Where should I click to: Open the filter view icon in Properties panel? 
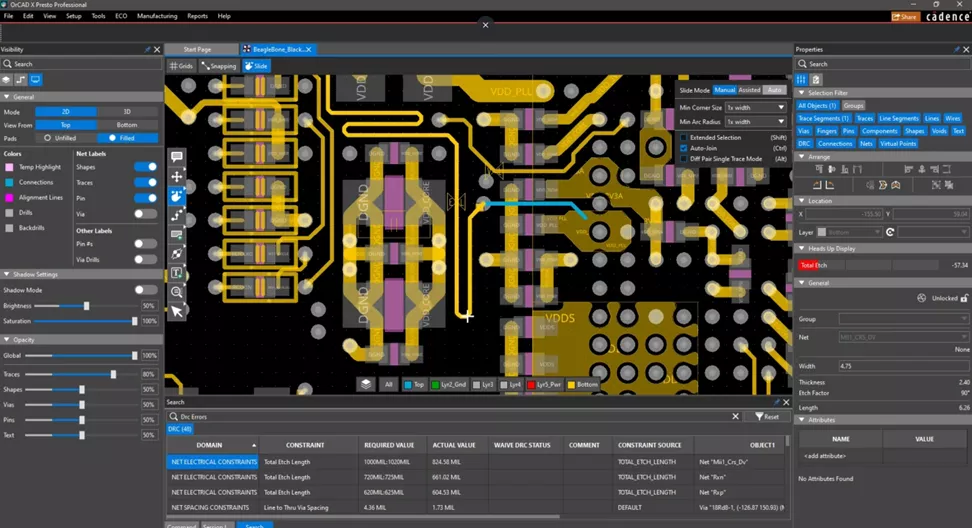tap(801, 79)
